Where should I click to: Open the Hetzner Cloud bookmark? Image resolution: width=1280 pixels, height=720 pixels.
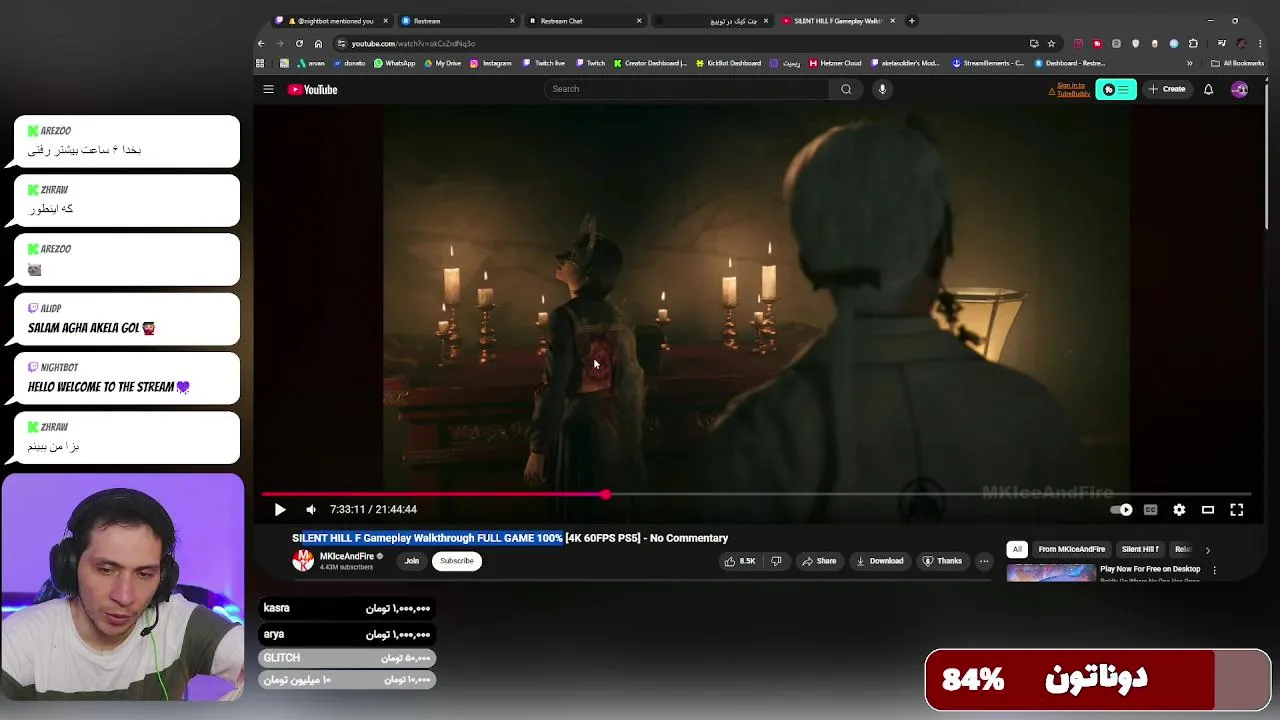pyautogui.click(x=836, y=63)
